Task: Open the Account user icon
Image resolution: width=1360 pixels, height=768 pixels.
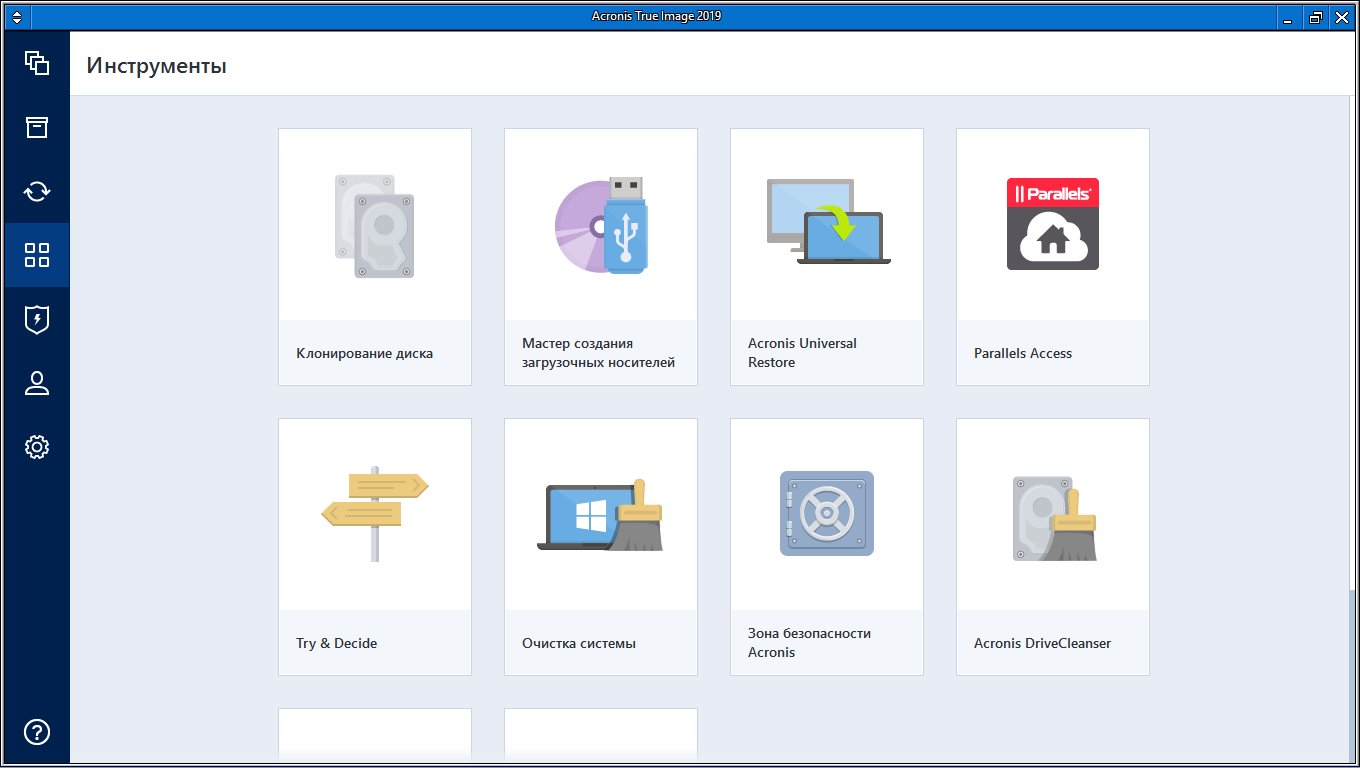Action: pyautogui.click(x=37, y=383)
